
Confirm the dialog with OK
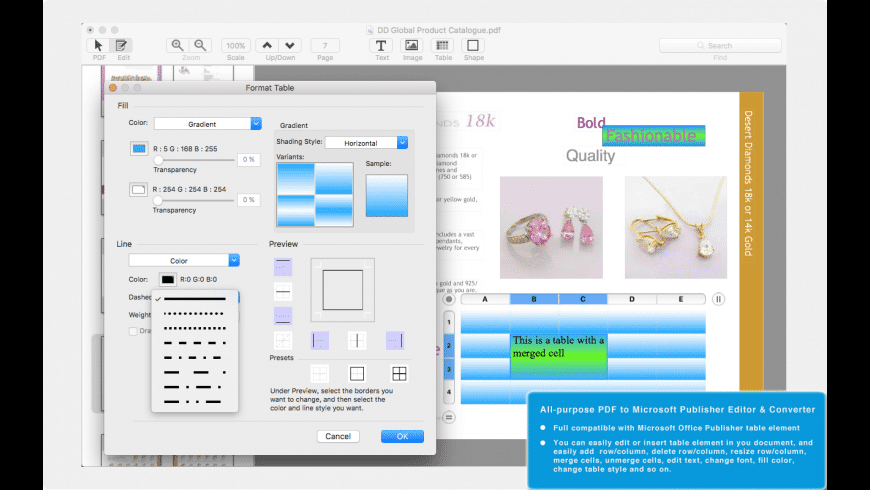[x=402, y=436]
